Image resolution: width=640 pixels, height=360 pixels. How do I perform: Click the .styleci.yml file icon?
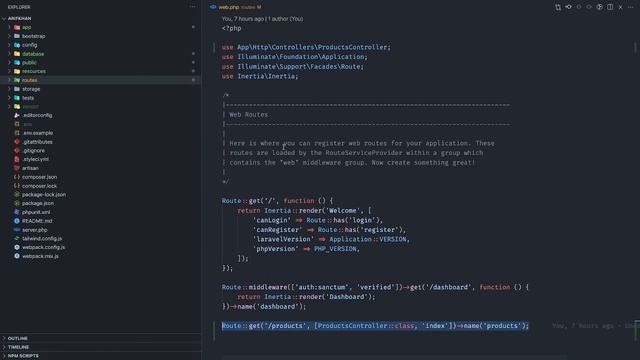tap(17, 159)
